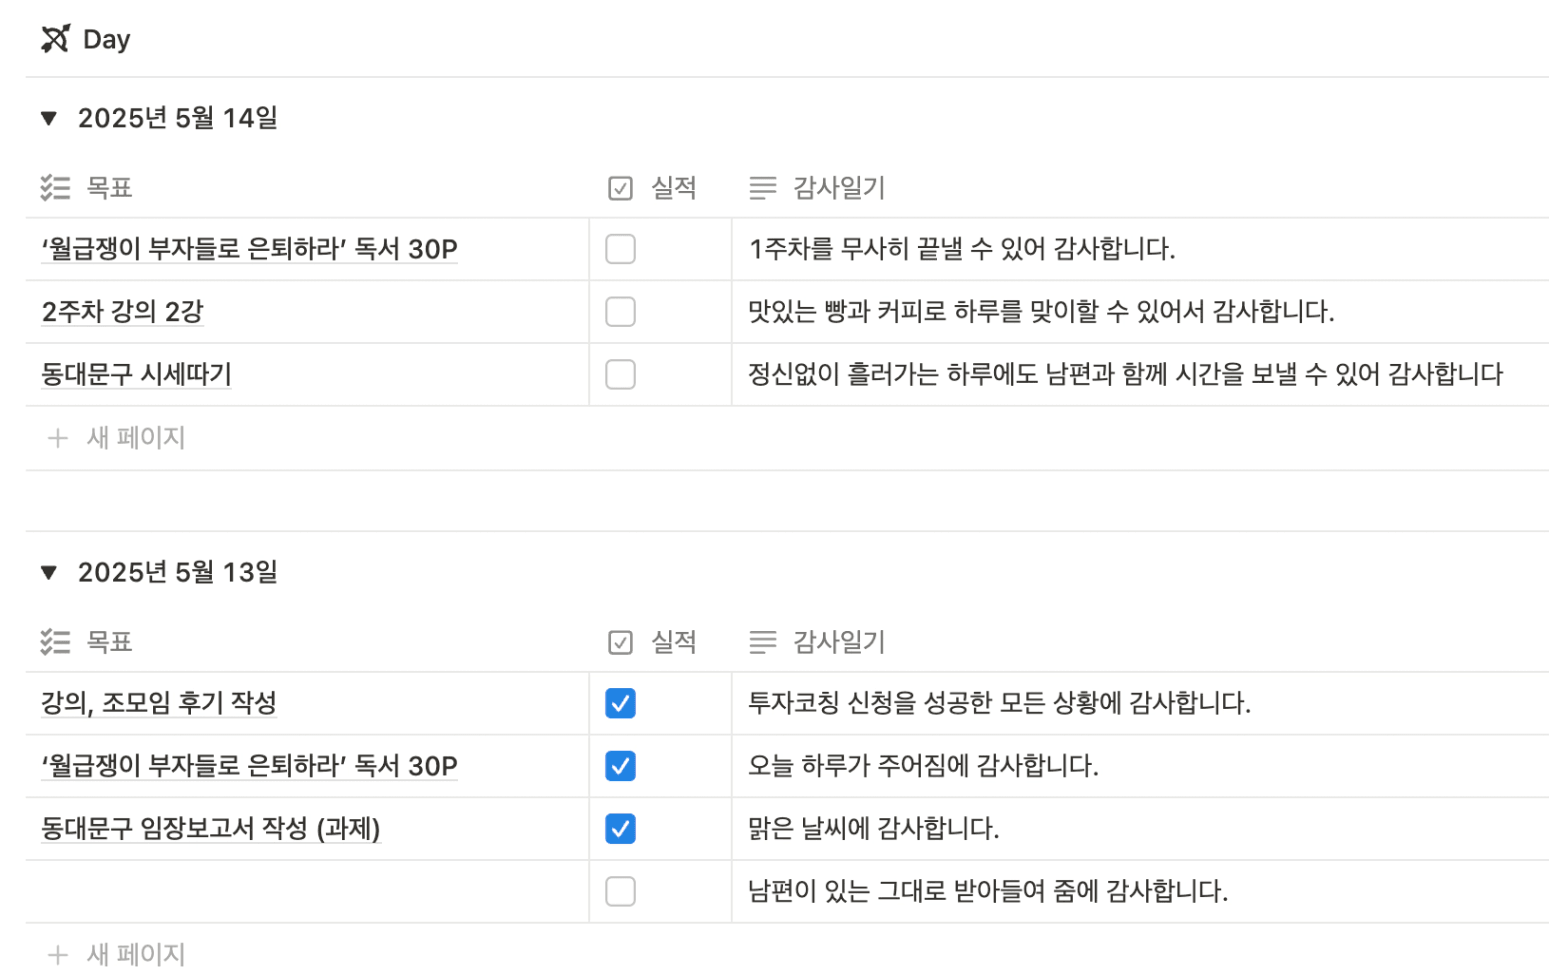Uncheck the box for 동대문구 임장보고서 작성

(x=620, y=829)
